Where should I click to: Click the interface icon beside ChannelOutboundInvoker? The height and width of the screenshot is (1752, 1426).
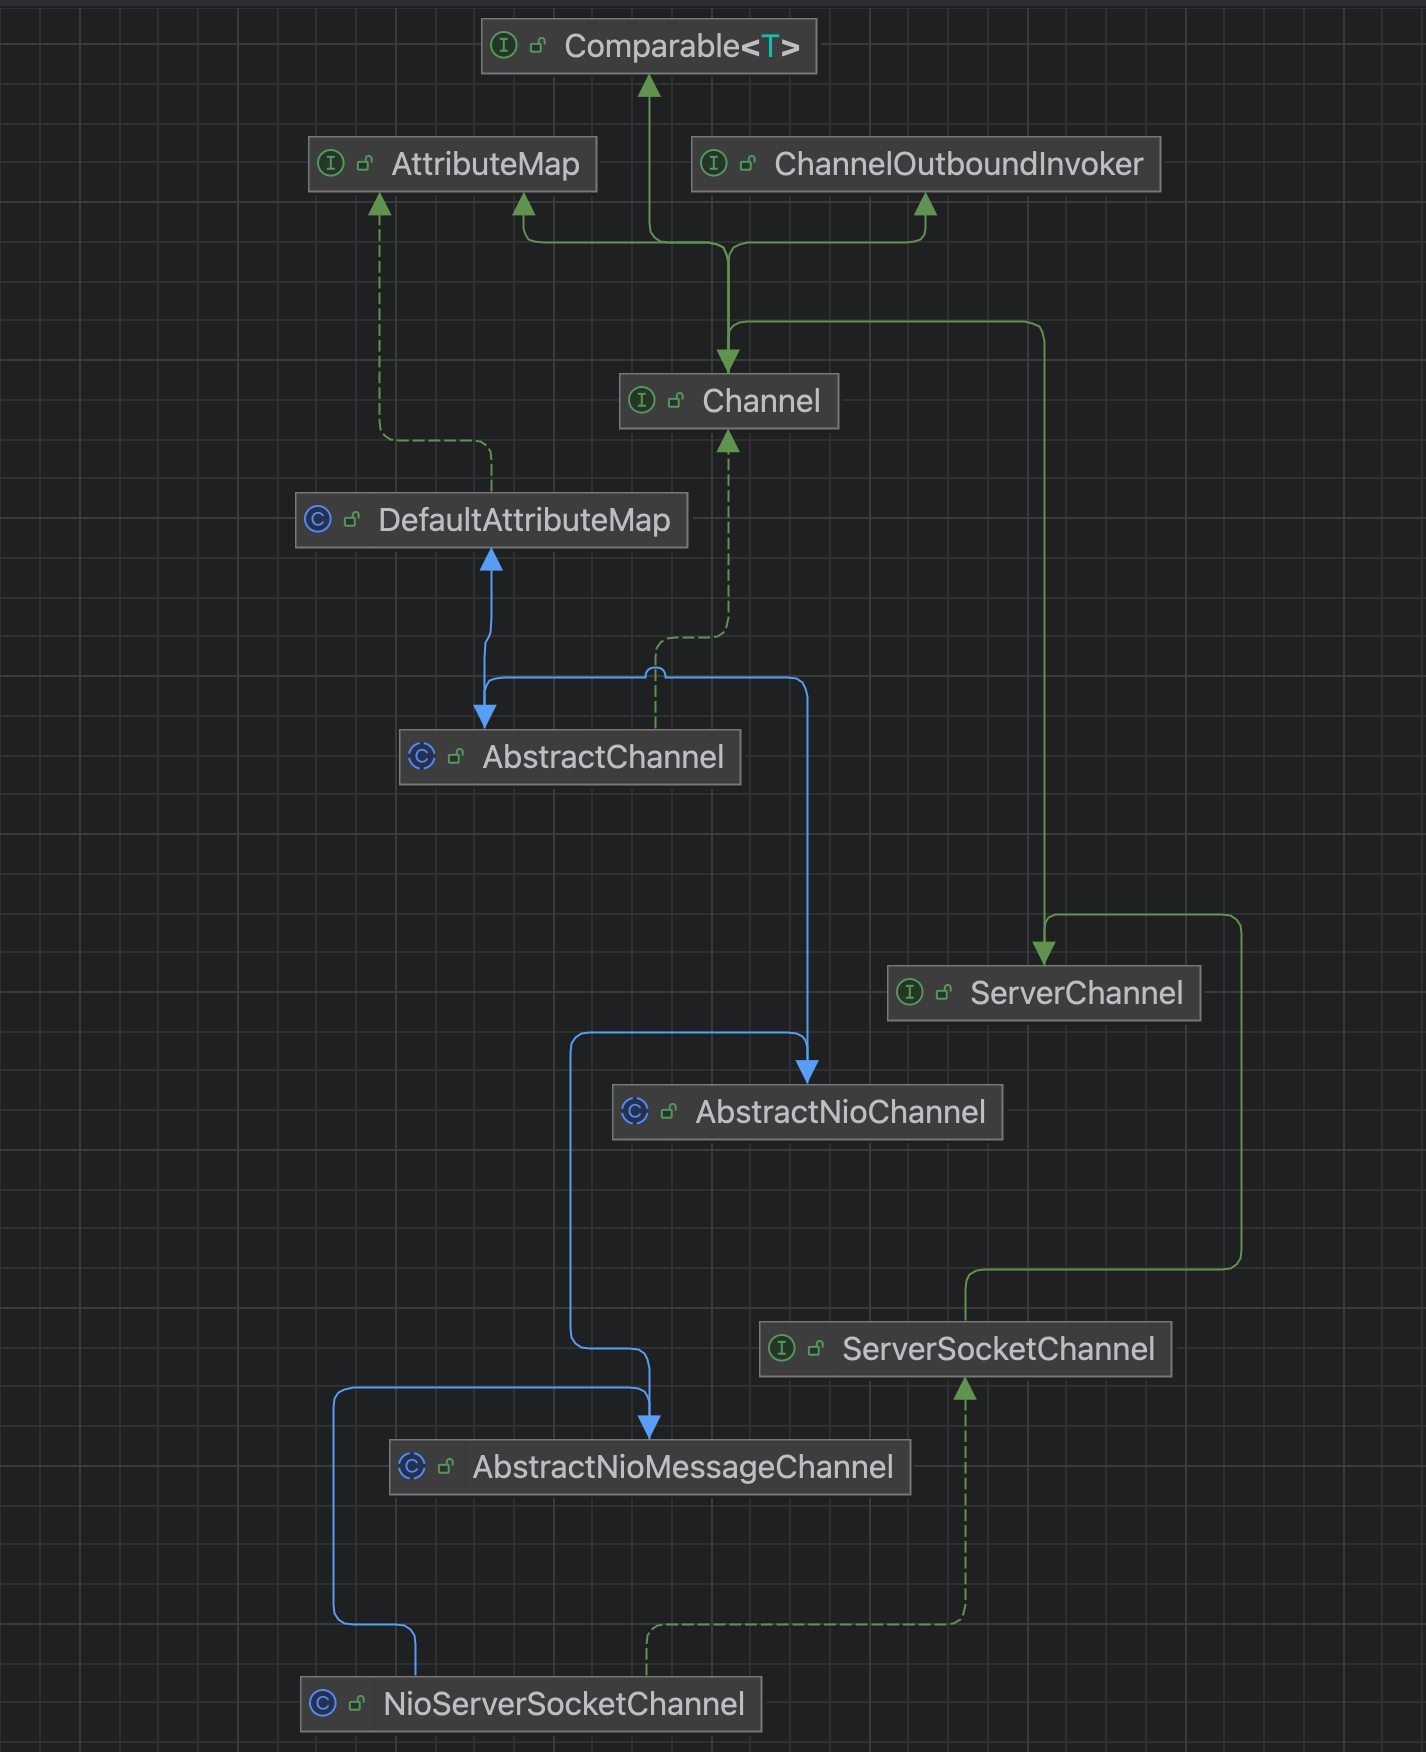tap(714, 164)
